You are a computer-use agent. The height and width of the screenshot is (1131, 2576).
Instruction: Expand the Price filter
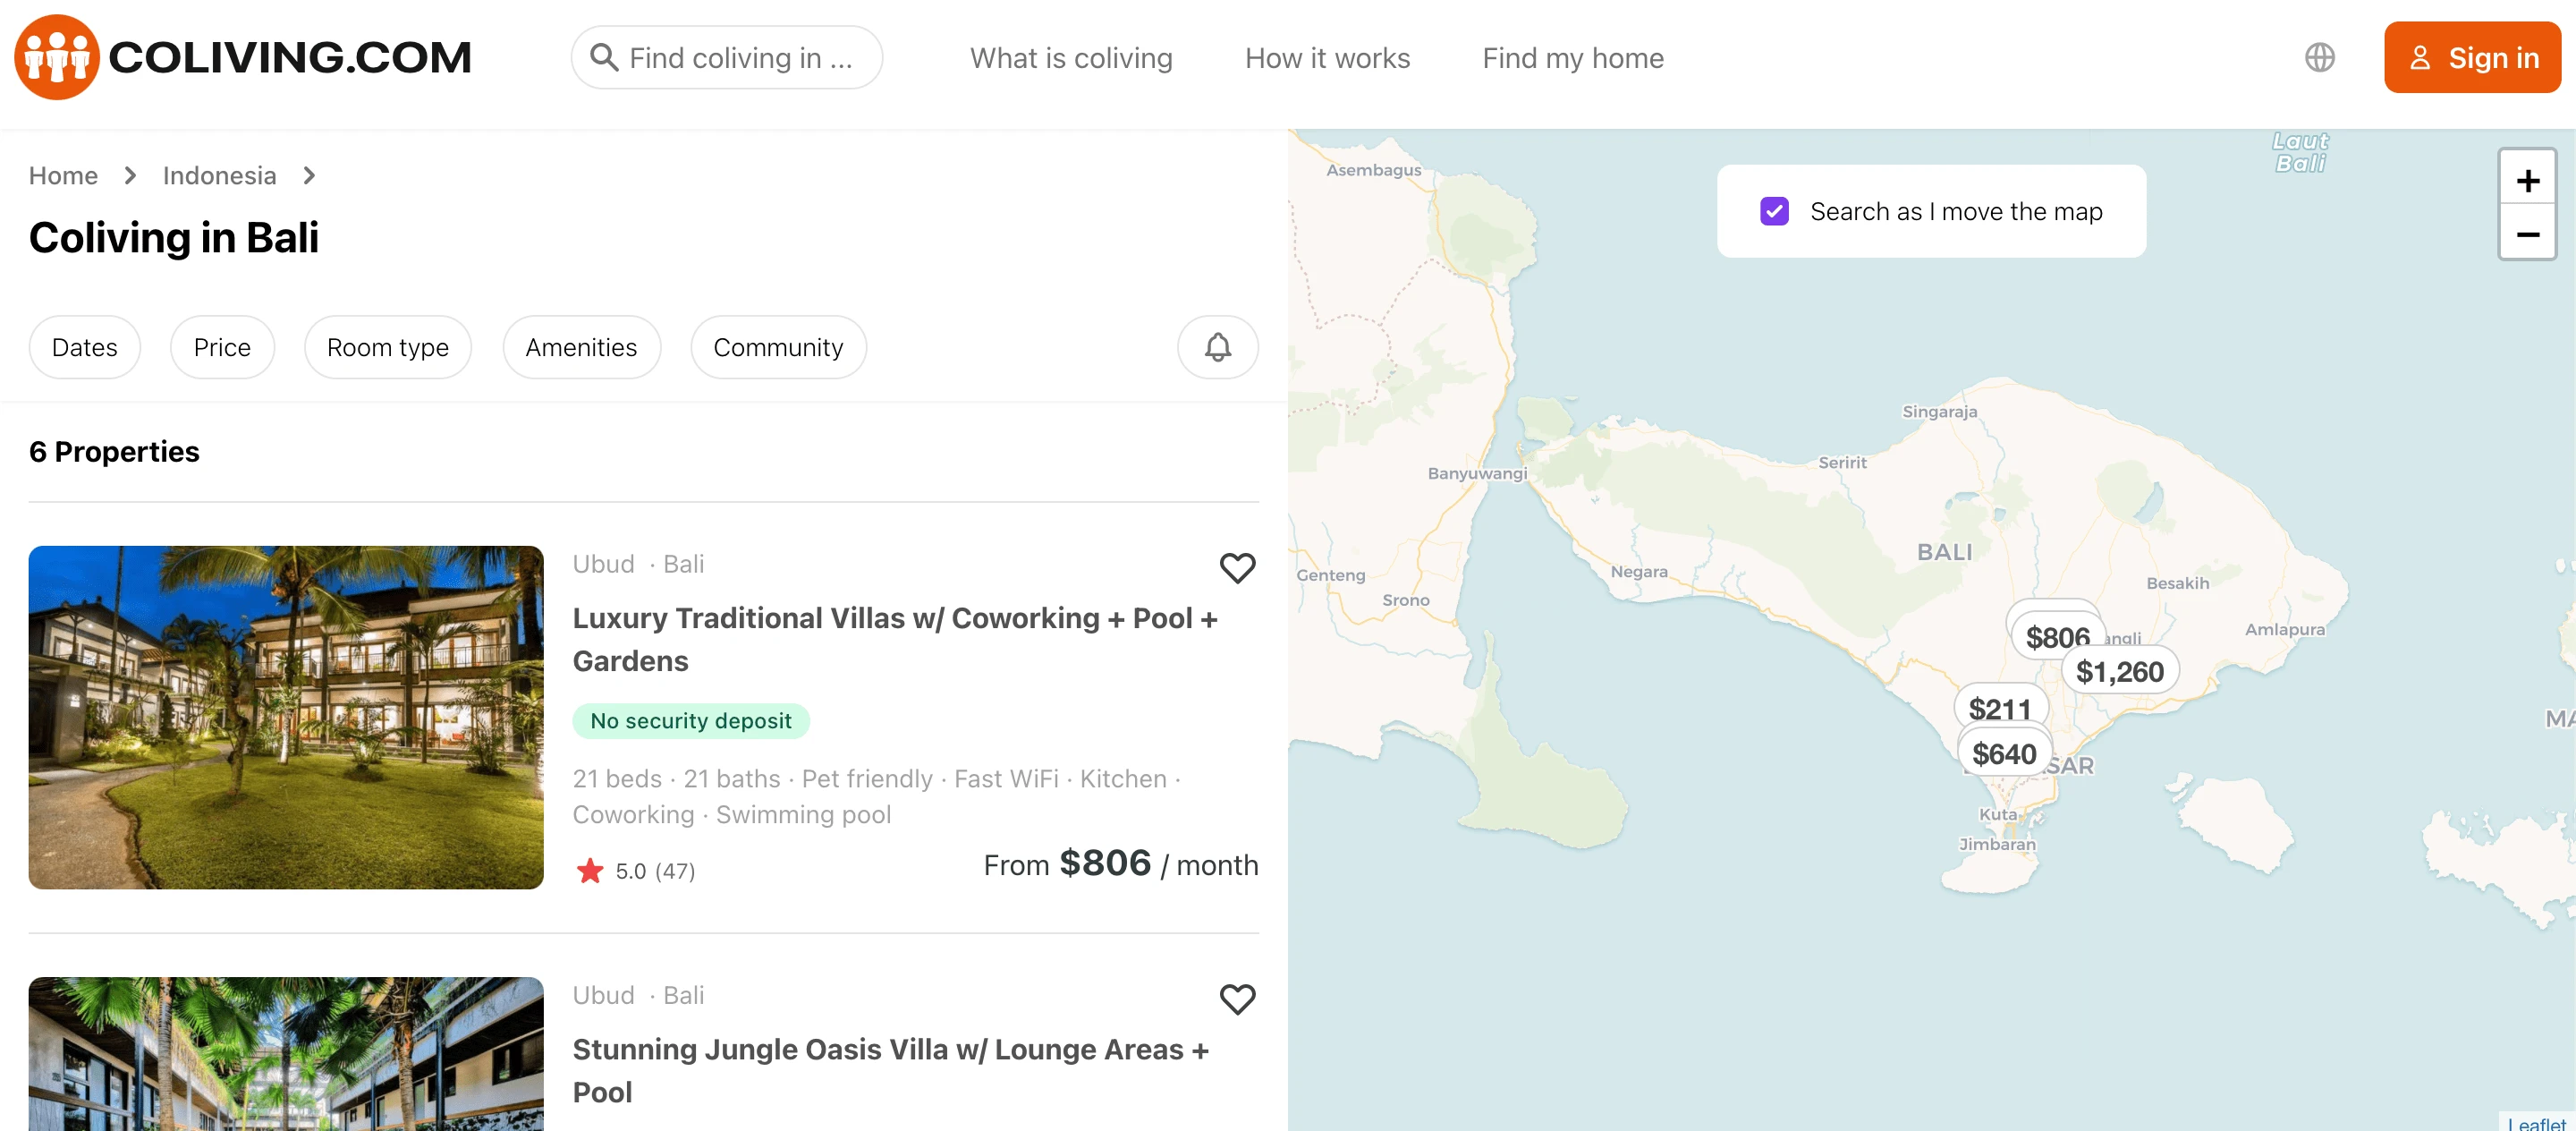tap(222, 347)
